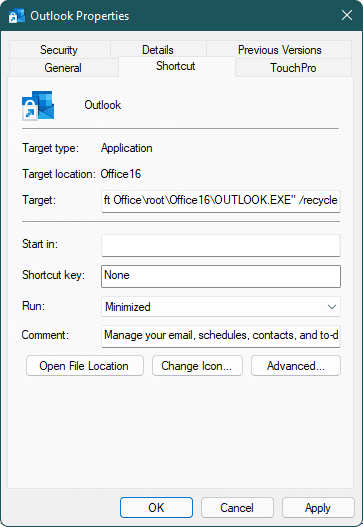Click the 'Application' target type value
This screenshot has height=527, width=363.
[127, 148]
